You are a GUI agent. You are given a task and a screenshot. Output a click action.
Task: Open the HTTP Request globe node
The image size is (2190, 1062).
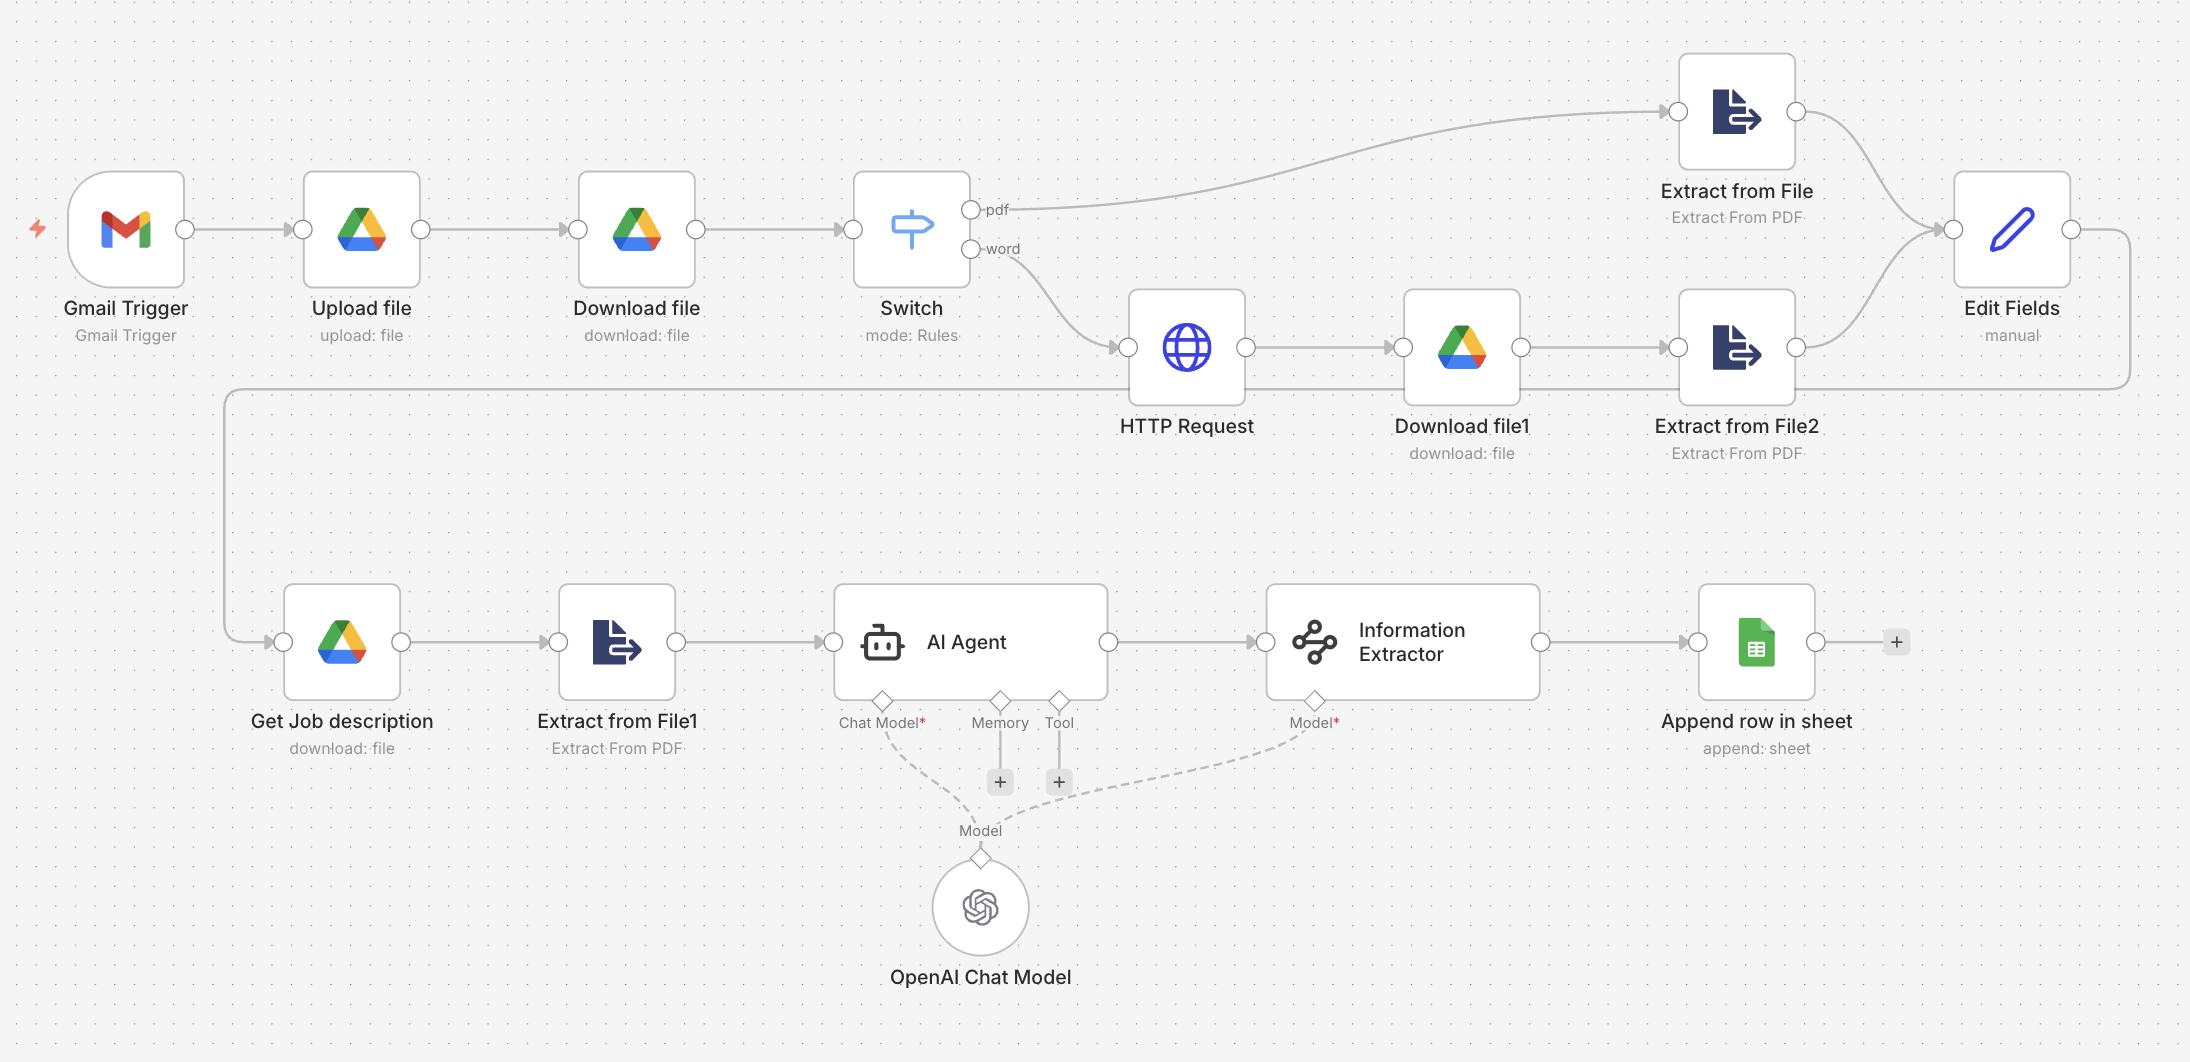point(1187,348)
